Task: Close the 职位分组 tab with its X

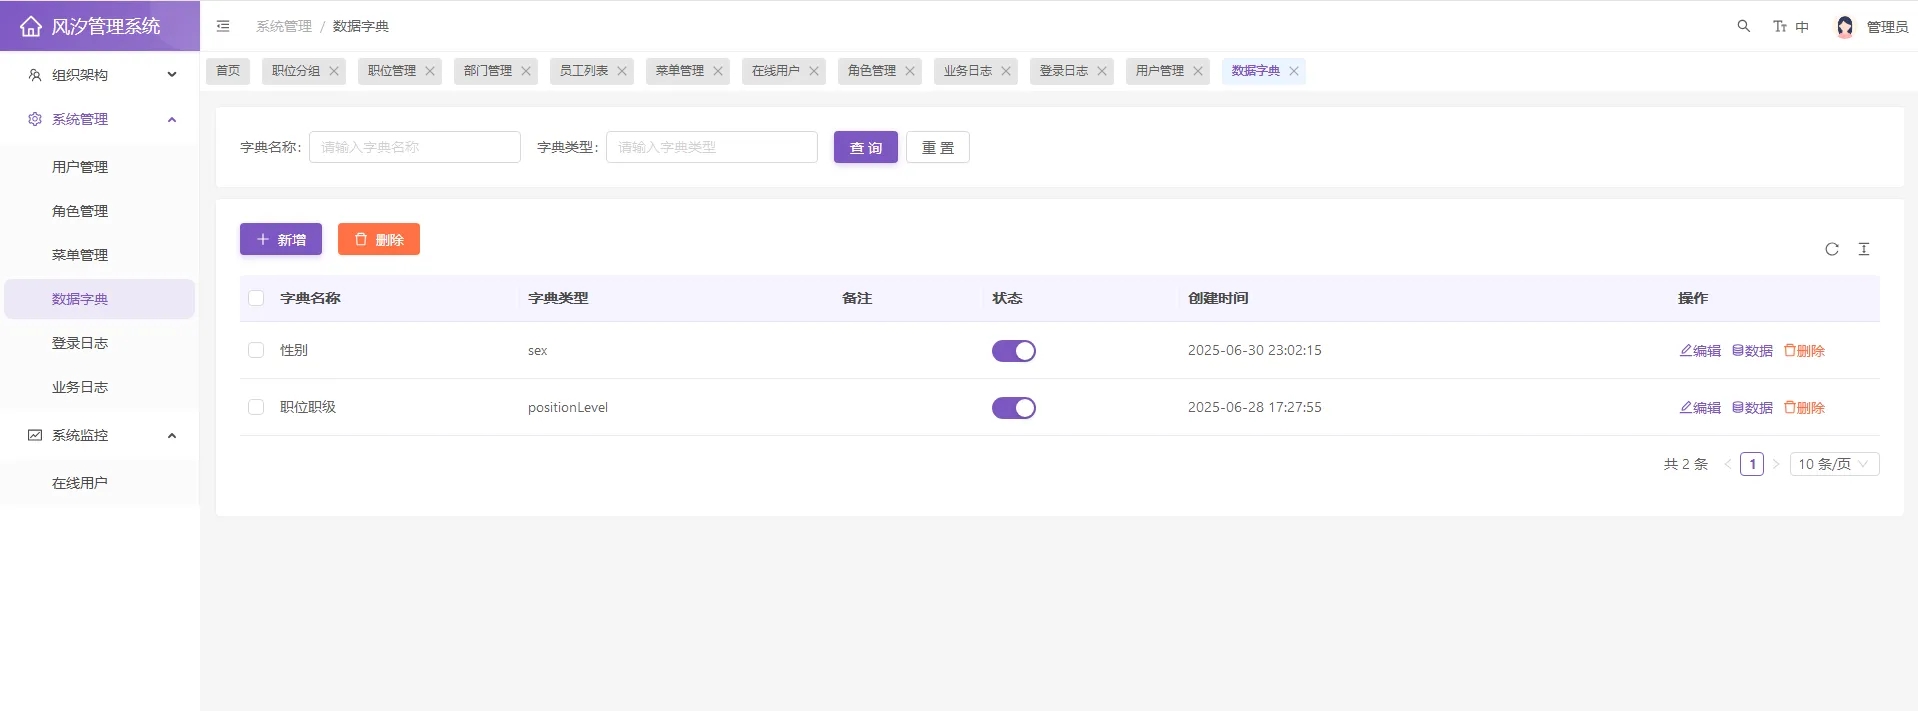Action: click(334, 71)
